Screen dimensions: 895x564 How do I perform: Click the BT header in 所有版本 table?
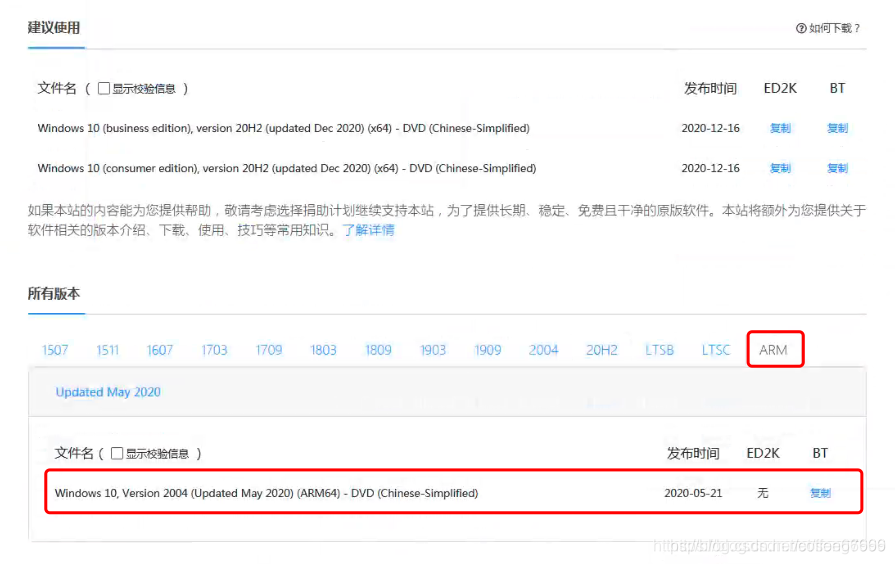click(x=820, y=453)
